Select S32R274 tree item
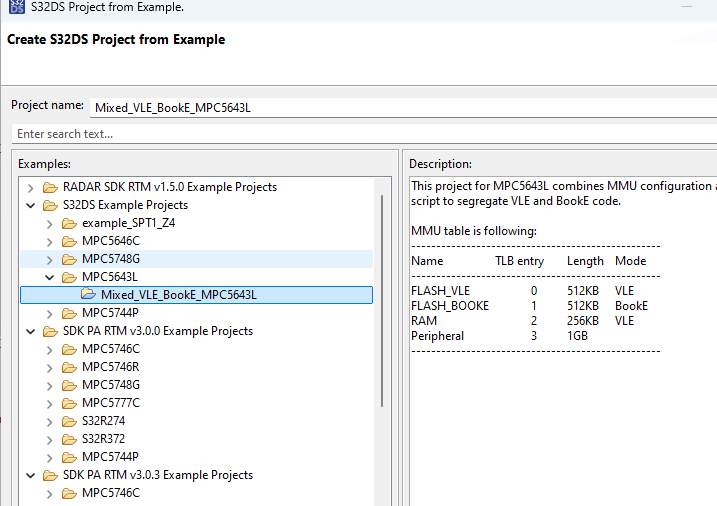The width and height of the screenshot is (717, 506). 103,421
